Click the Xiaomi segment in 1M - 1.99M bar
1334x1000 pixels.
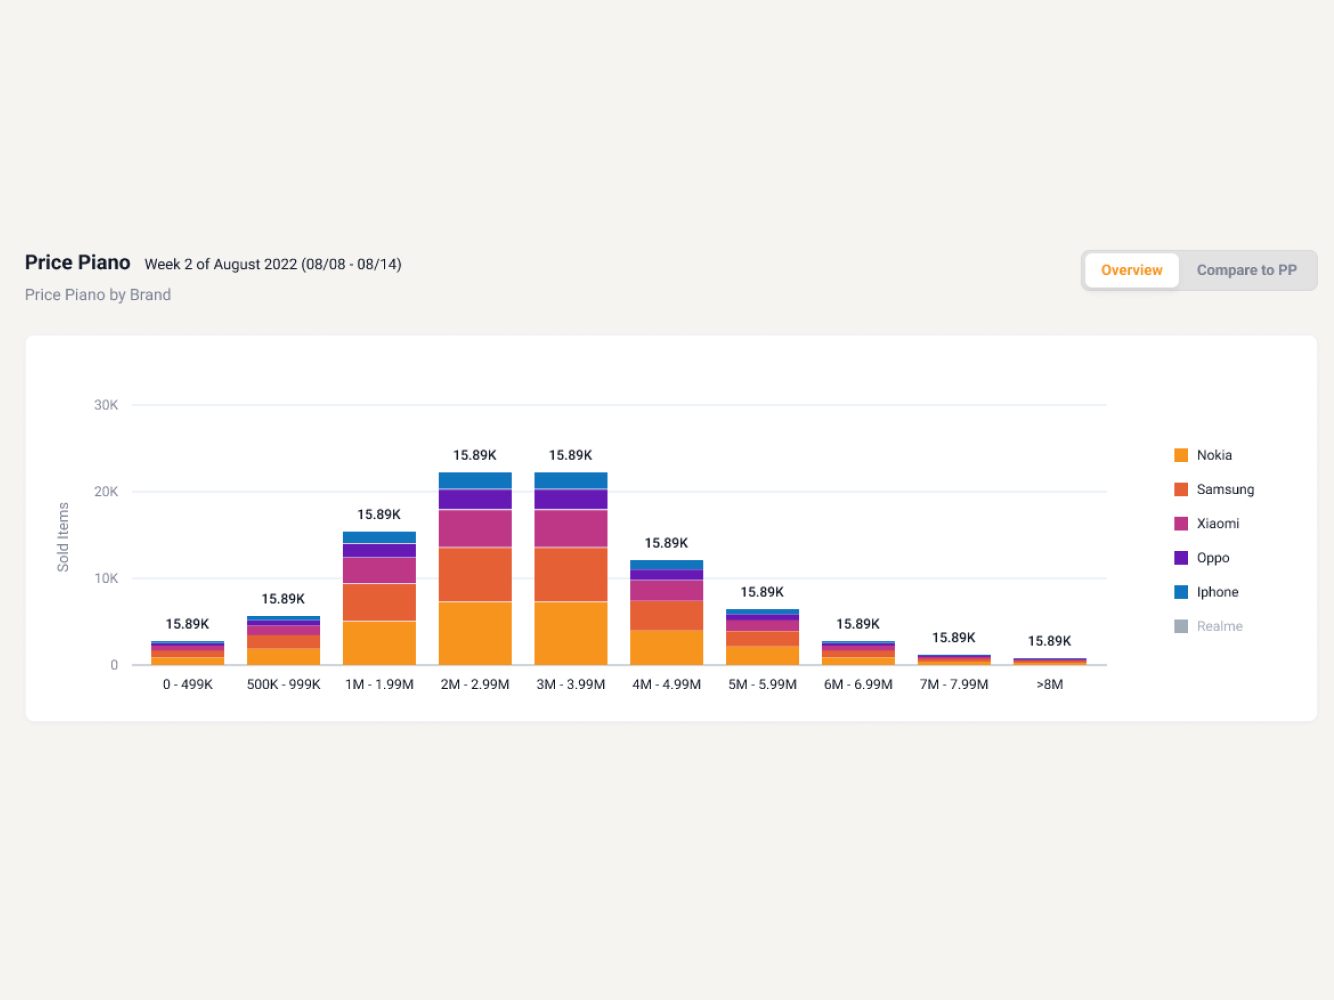[379, 570]
